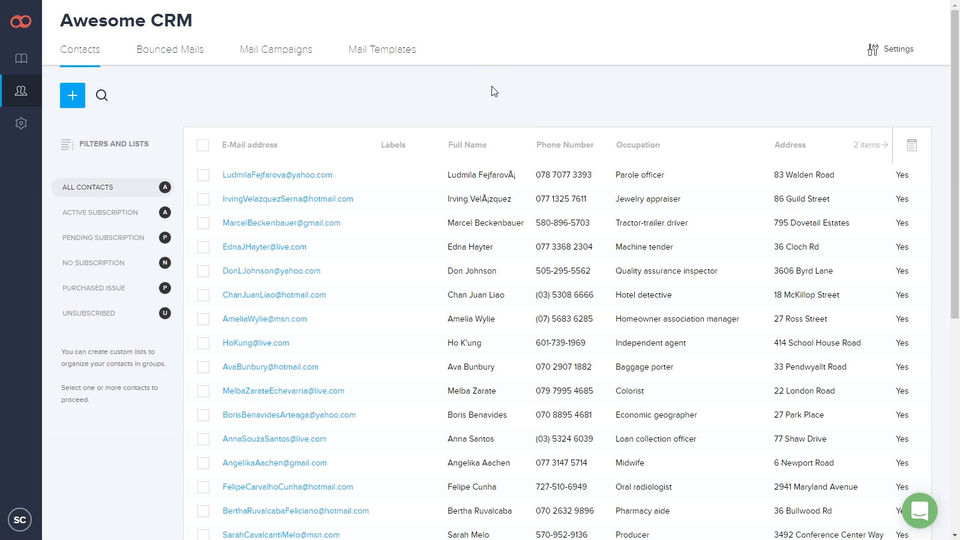This screenshot has width=960, height=540.
Task: Show next columns via 2 items arrow
Action: (x=871, y=145)
